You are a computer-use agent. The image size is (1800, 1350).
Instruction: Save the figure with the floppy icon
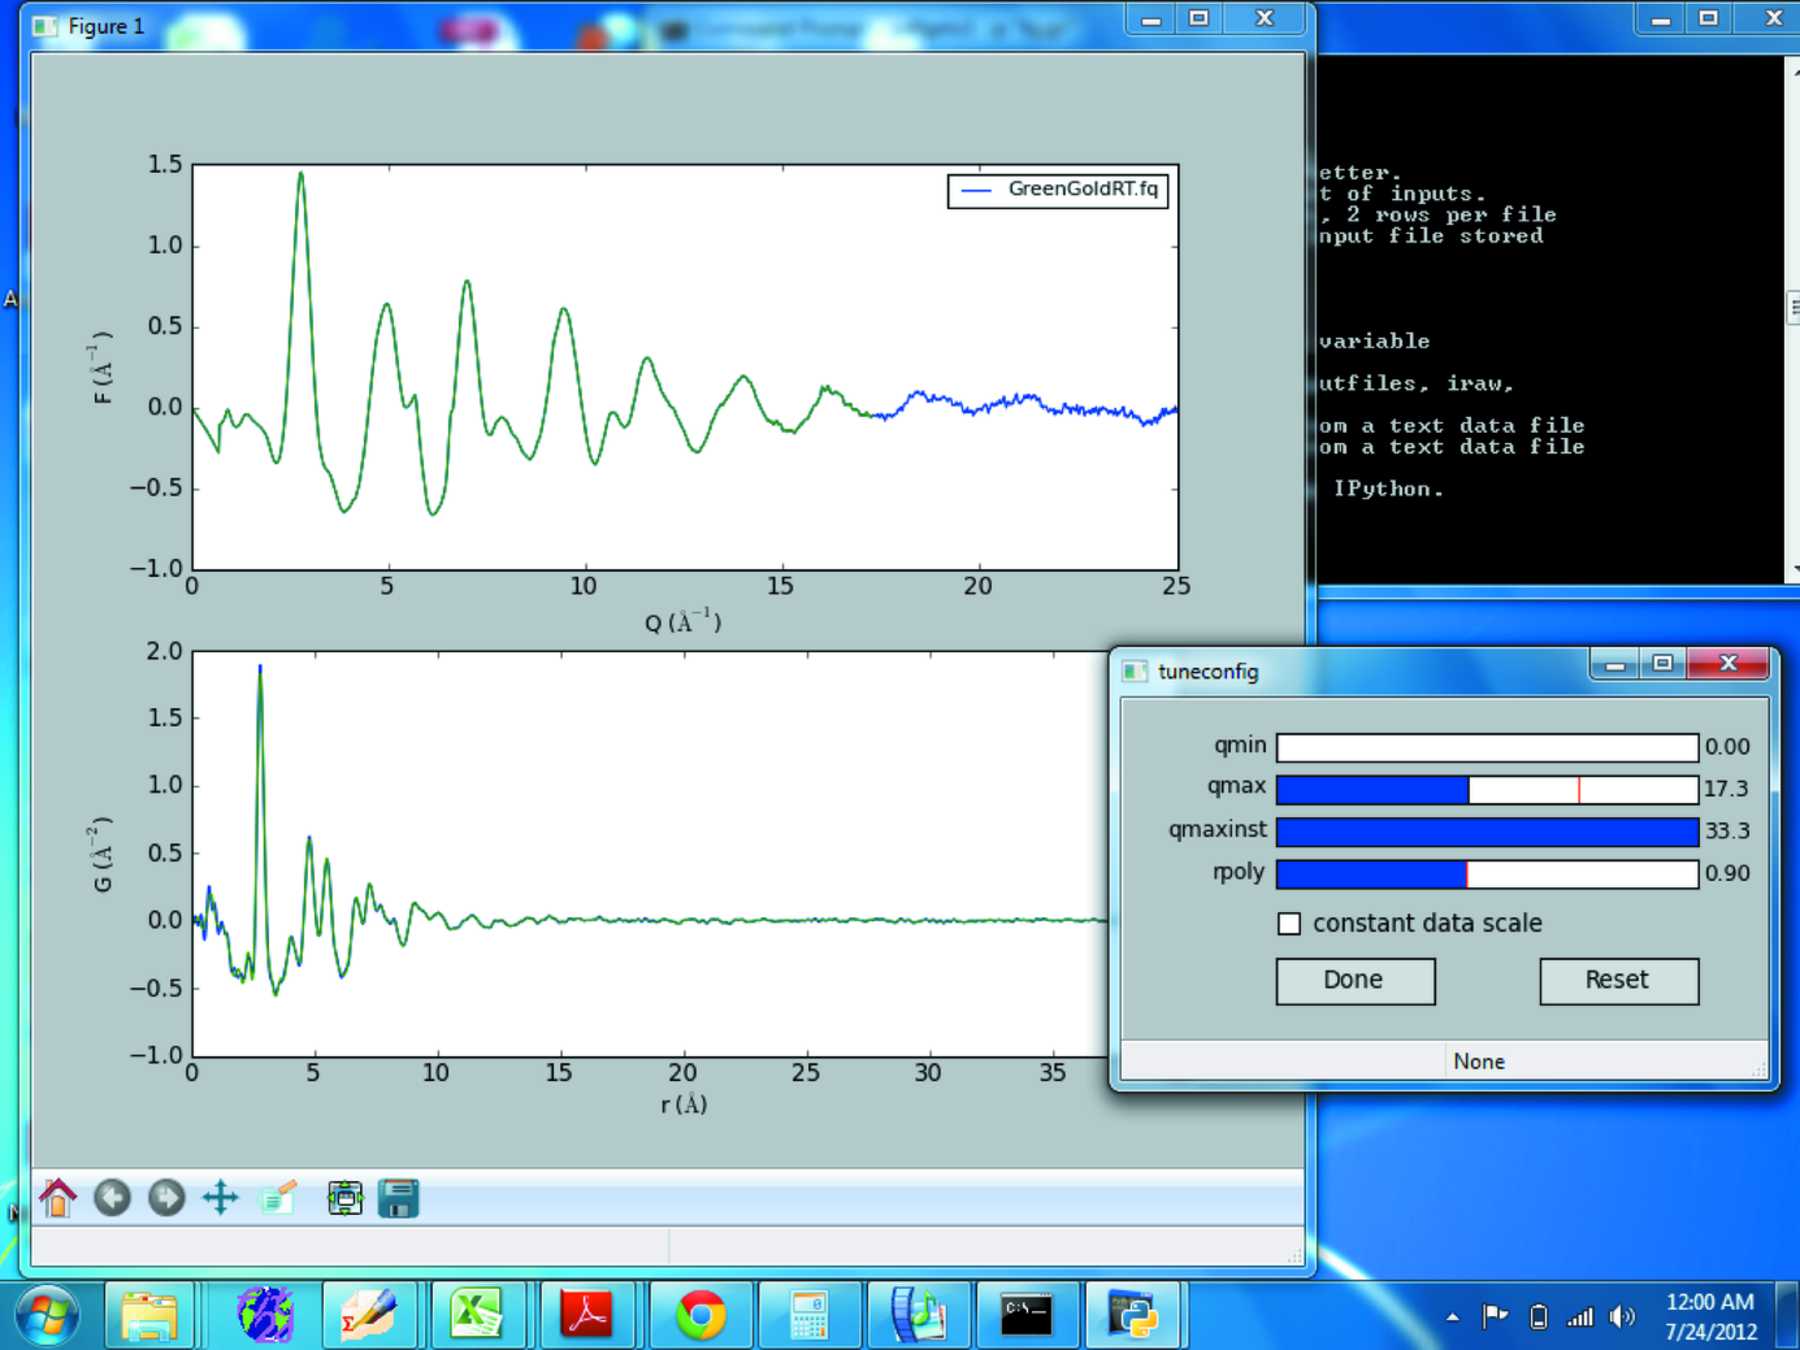(398, 1197)
